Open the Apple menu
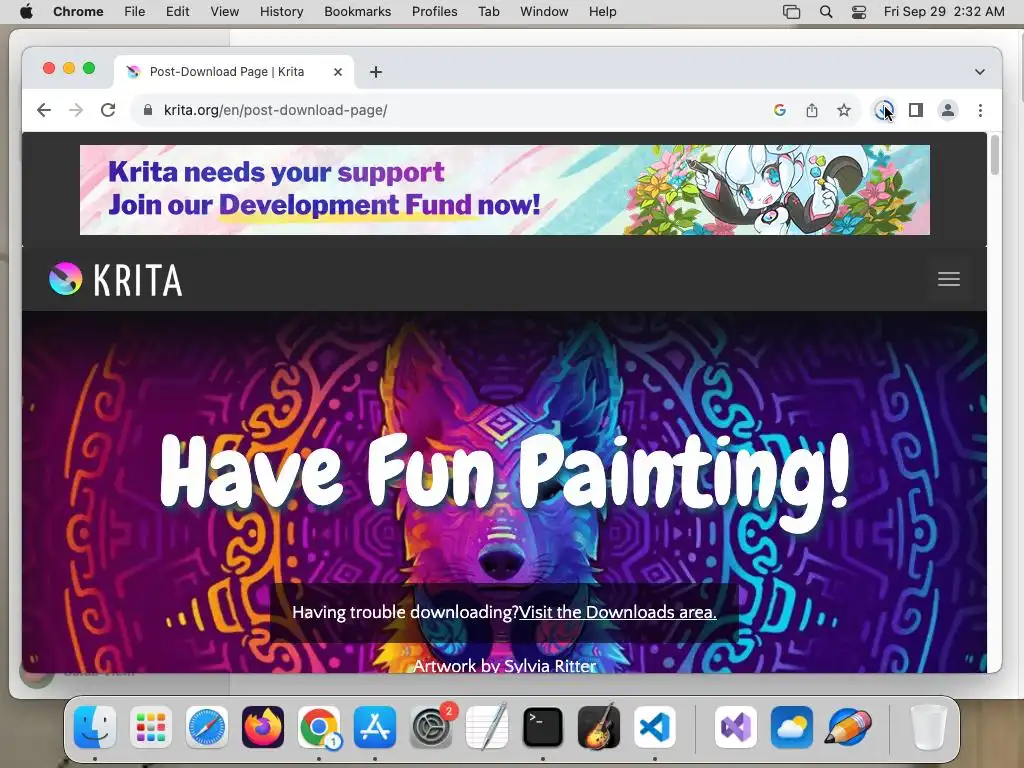 (x=26, y=12)
